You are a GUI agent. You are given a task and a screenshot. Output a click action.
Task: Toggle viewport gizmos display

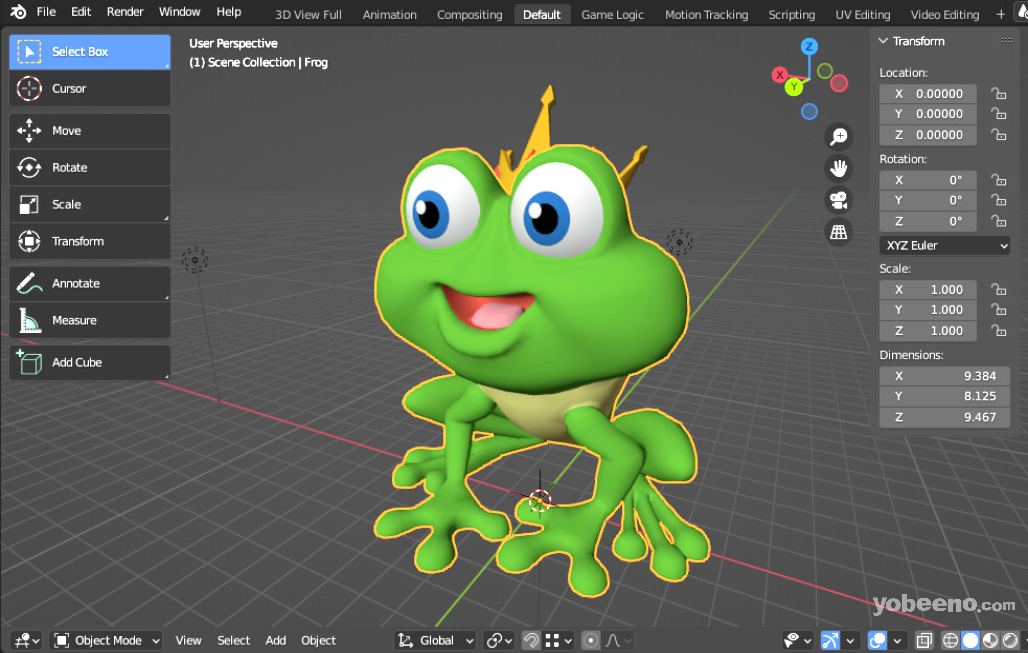click(x=830, y=641)
